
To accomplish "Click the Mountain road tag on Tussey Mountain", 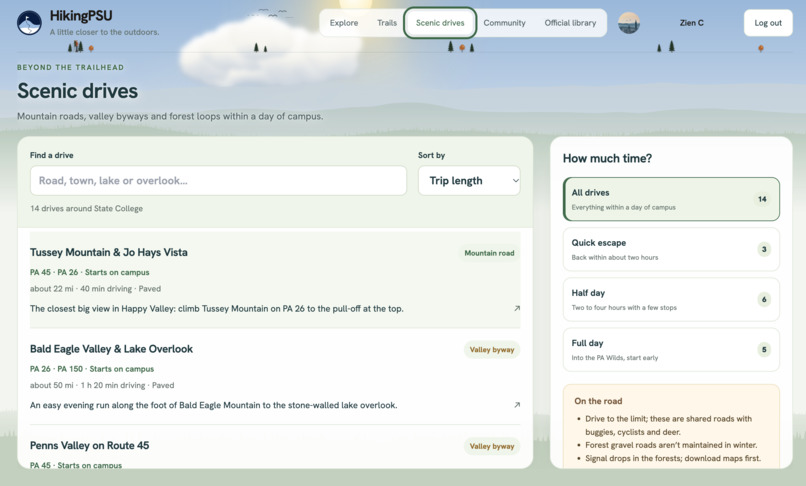I will [x=489, y=253].
